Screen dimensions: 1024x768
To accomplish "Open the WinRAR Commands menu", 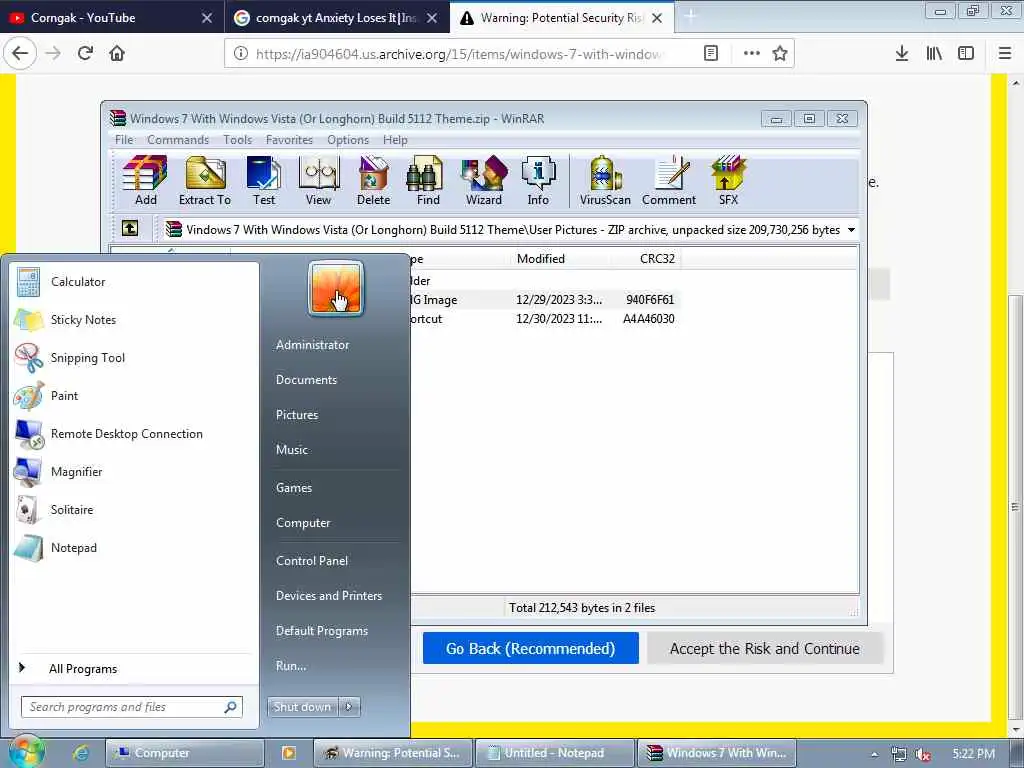I will [178, 140].
